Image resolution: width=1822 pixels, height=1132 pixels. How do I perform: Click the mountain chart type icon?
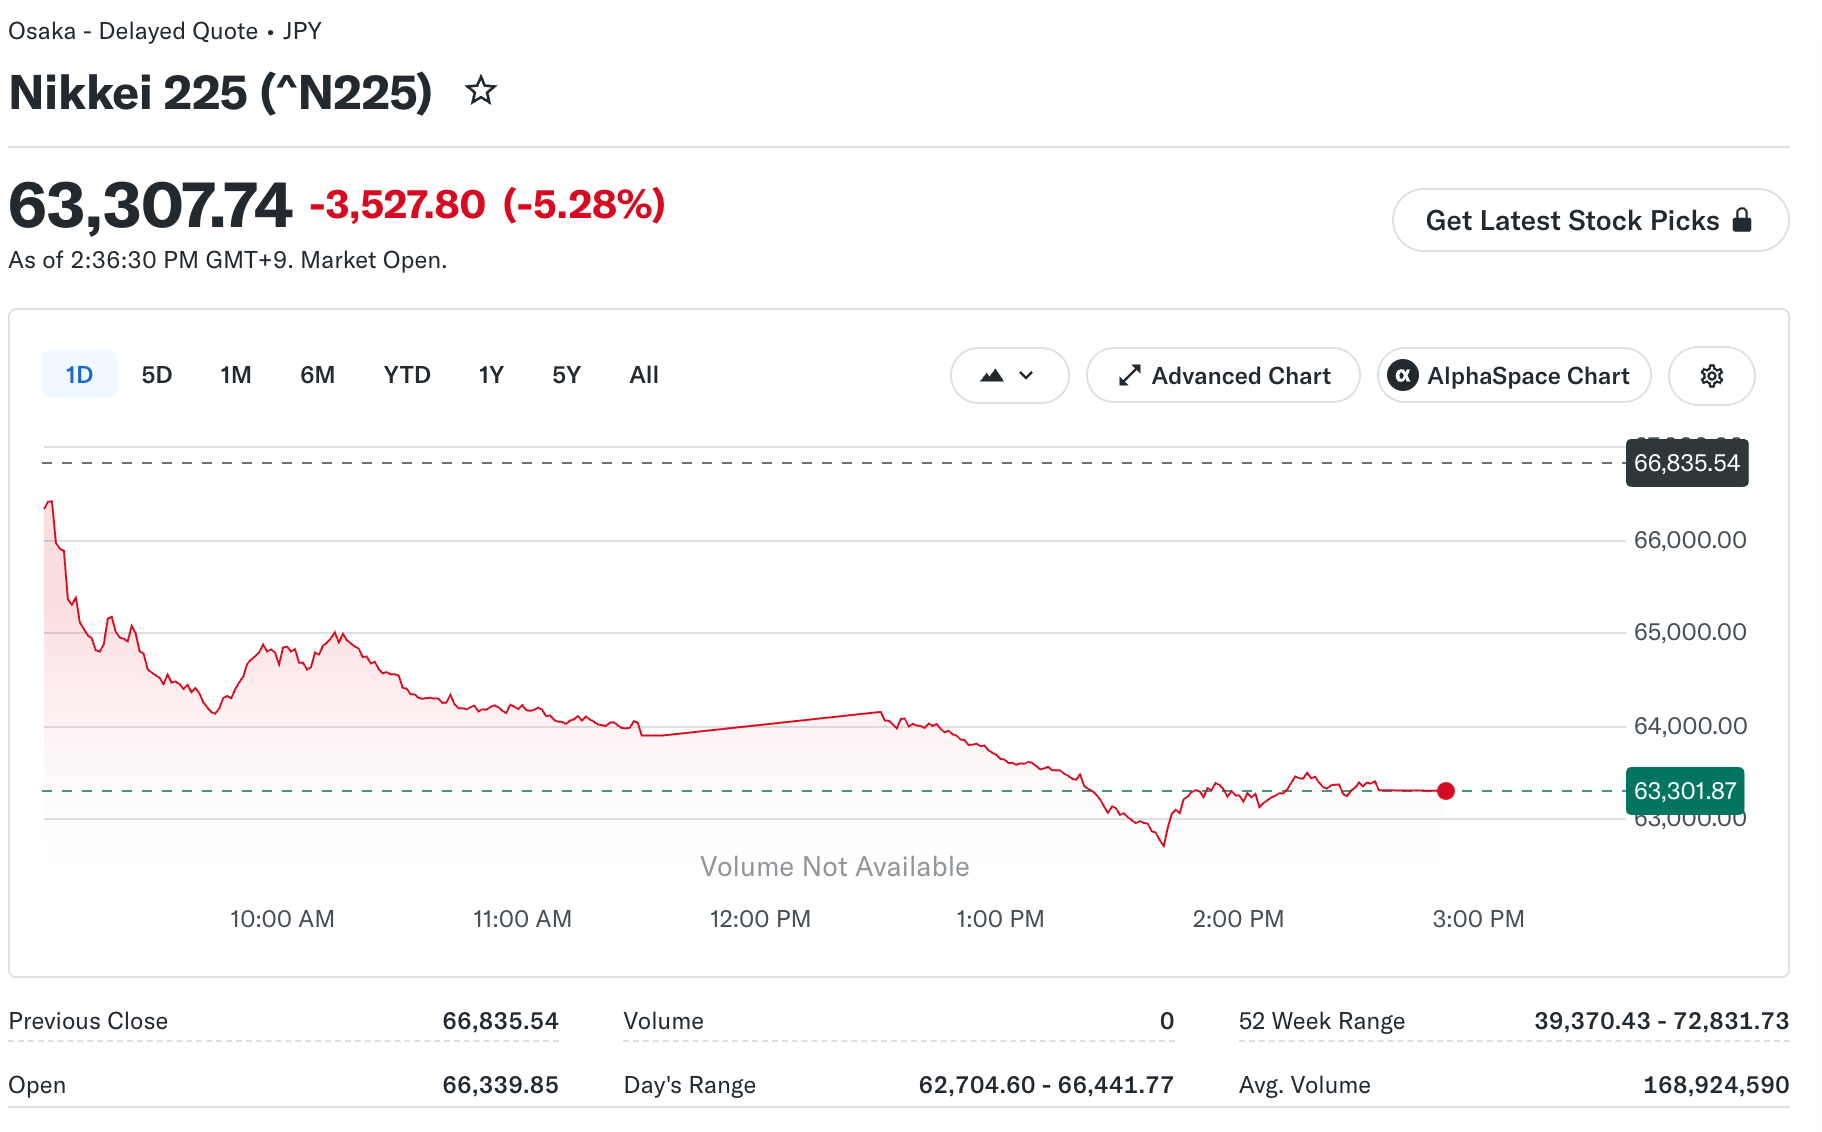tap(992, 376)
